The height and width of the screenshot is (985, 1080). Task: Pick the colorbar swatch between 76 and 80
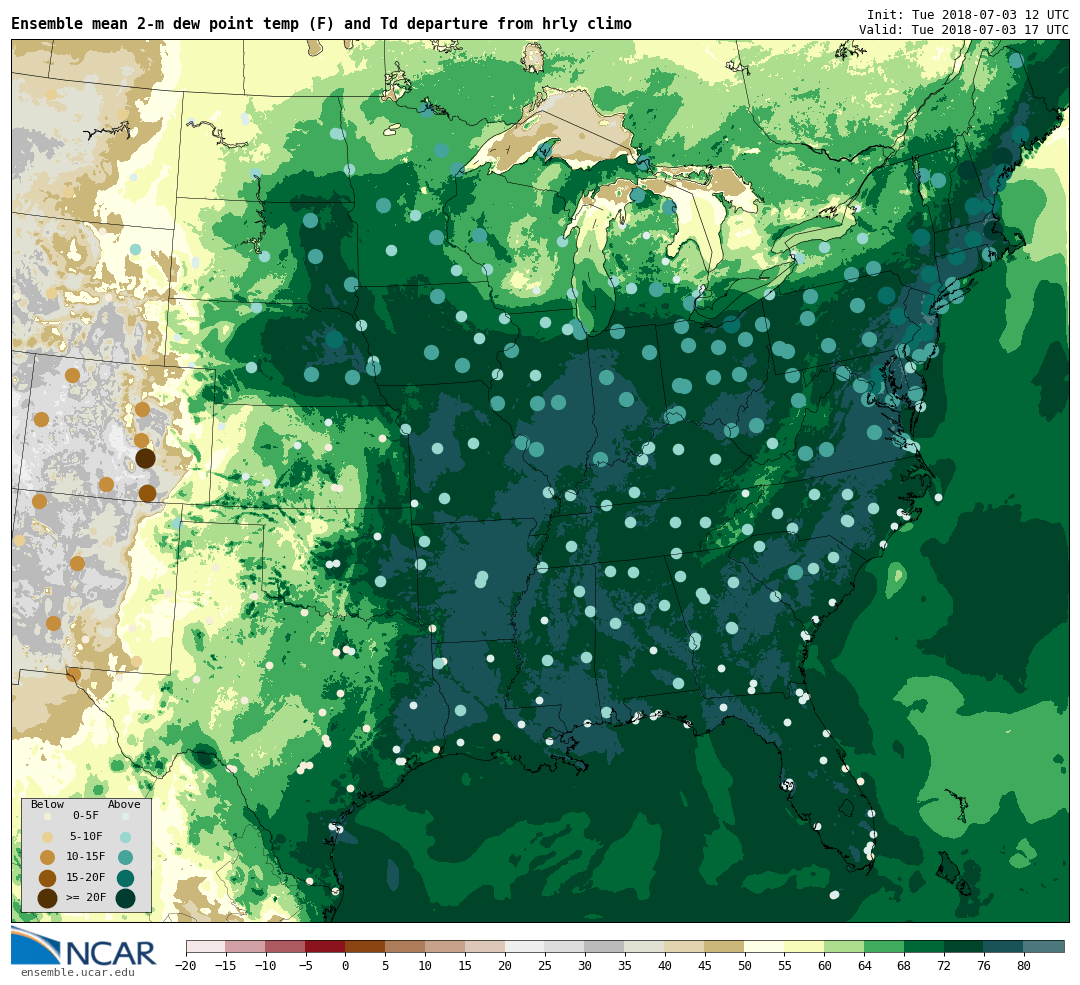pyautogui.click(x=1003, y=946)
